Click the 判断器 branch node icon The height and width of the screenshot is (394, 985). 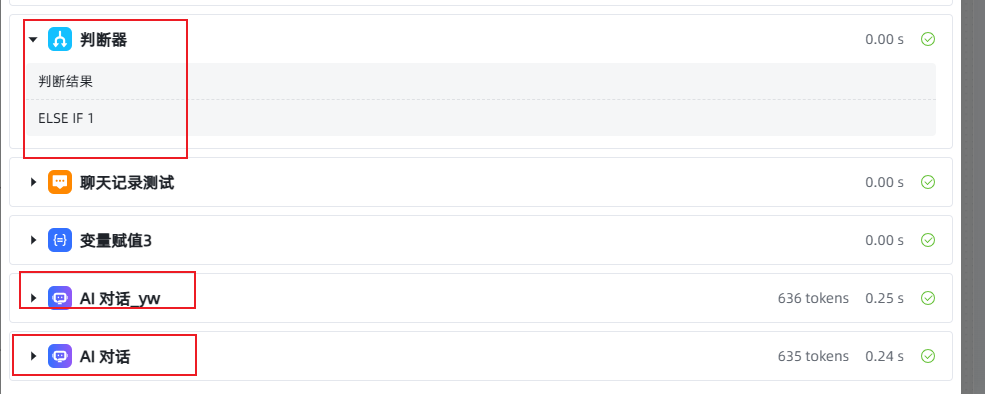(x=60, y=40)
